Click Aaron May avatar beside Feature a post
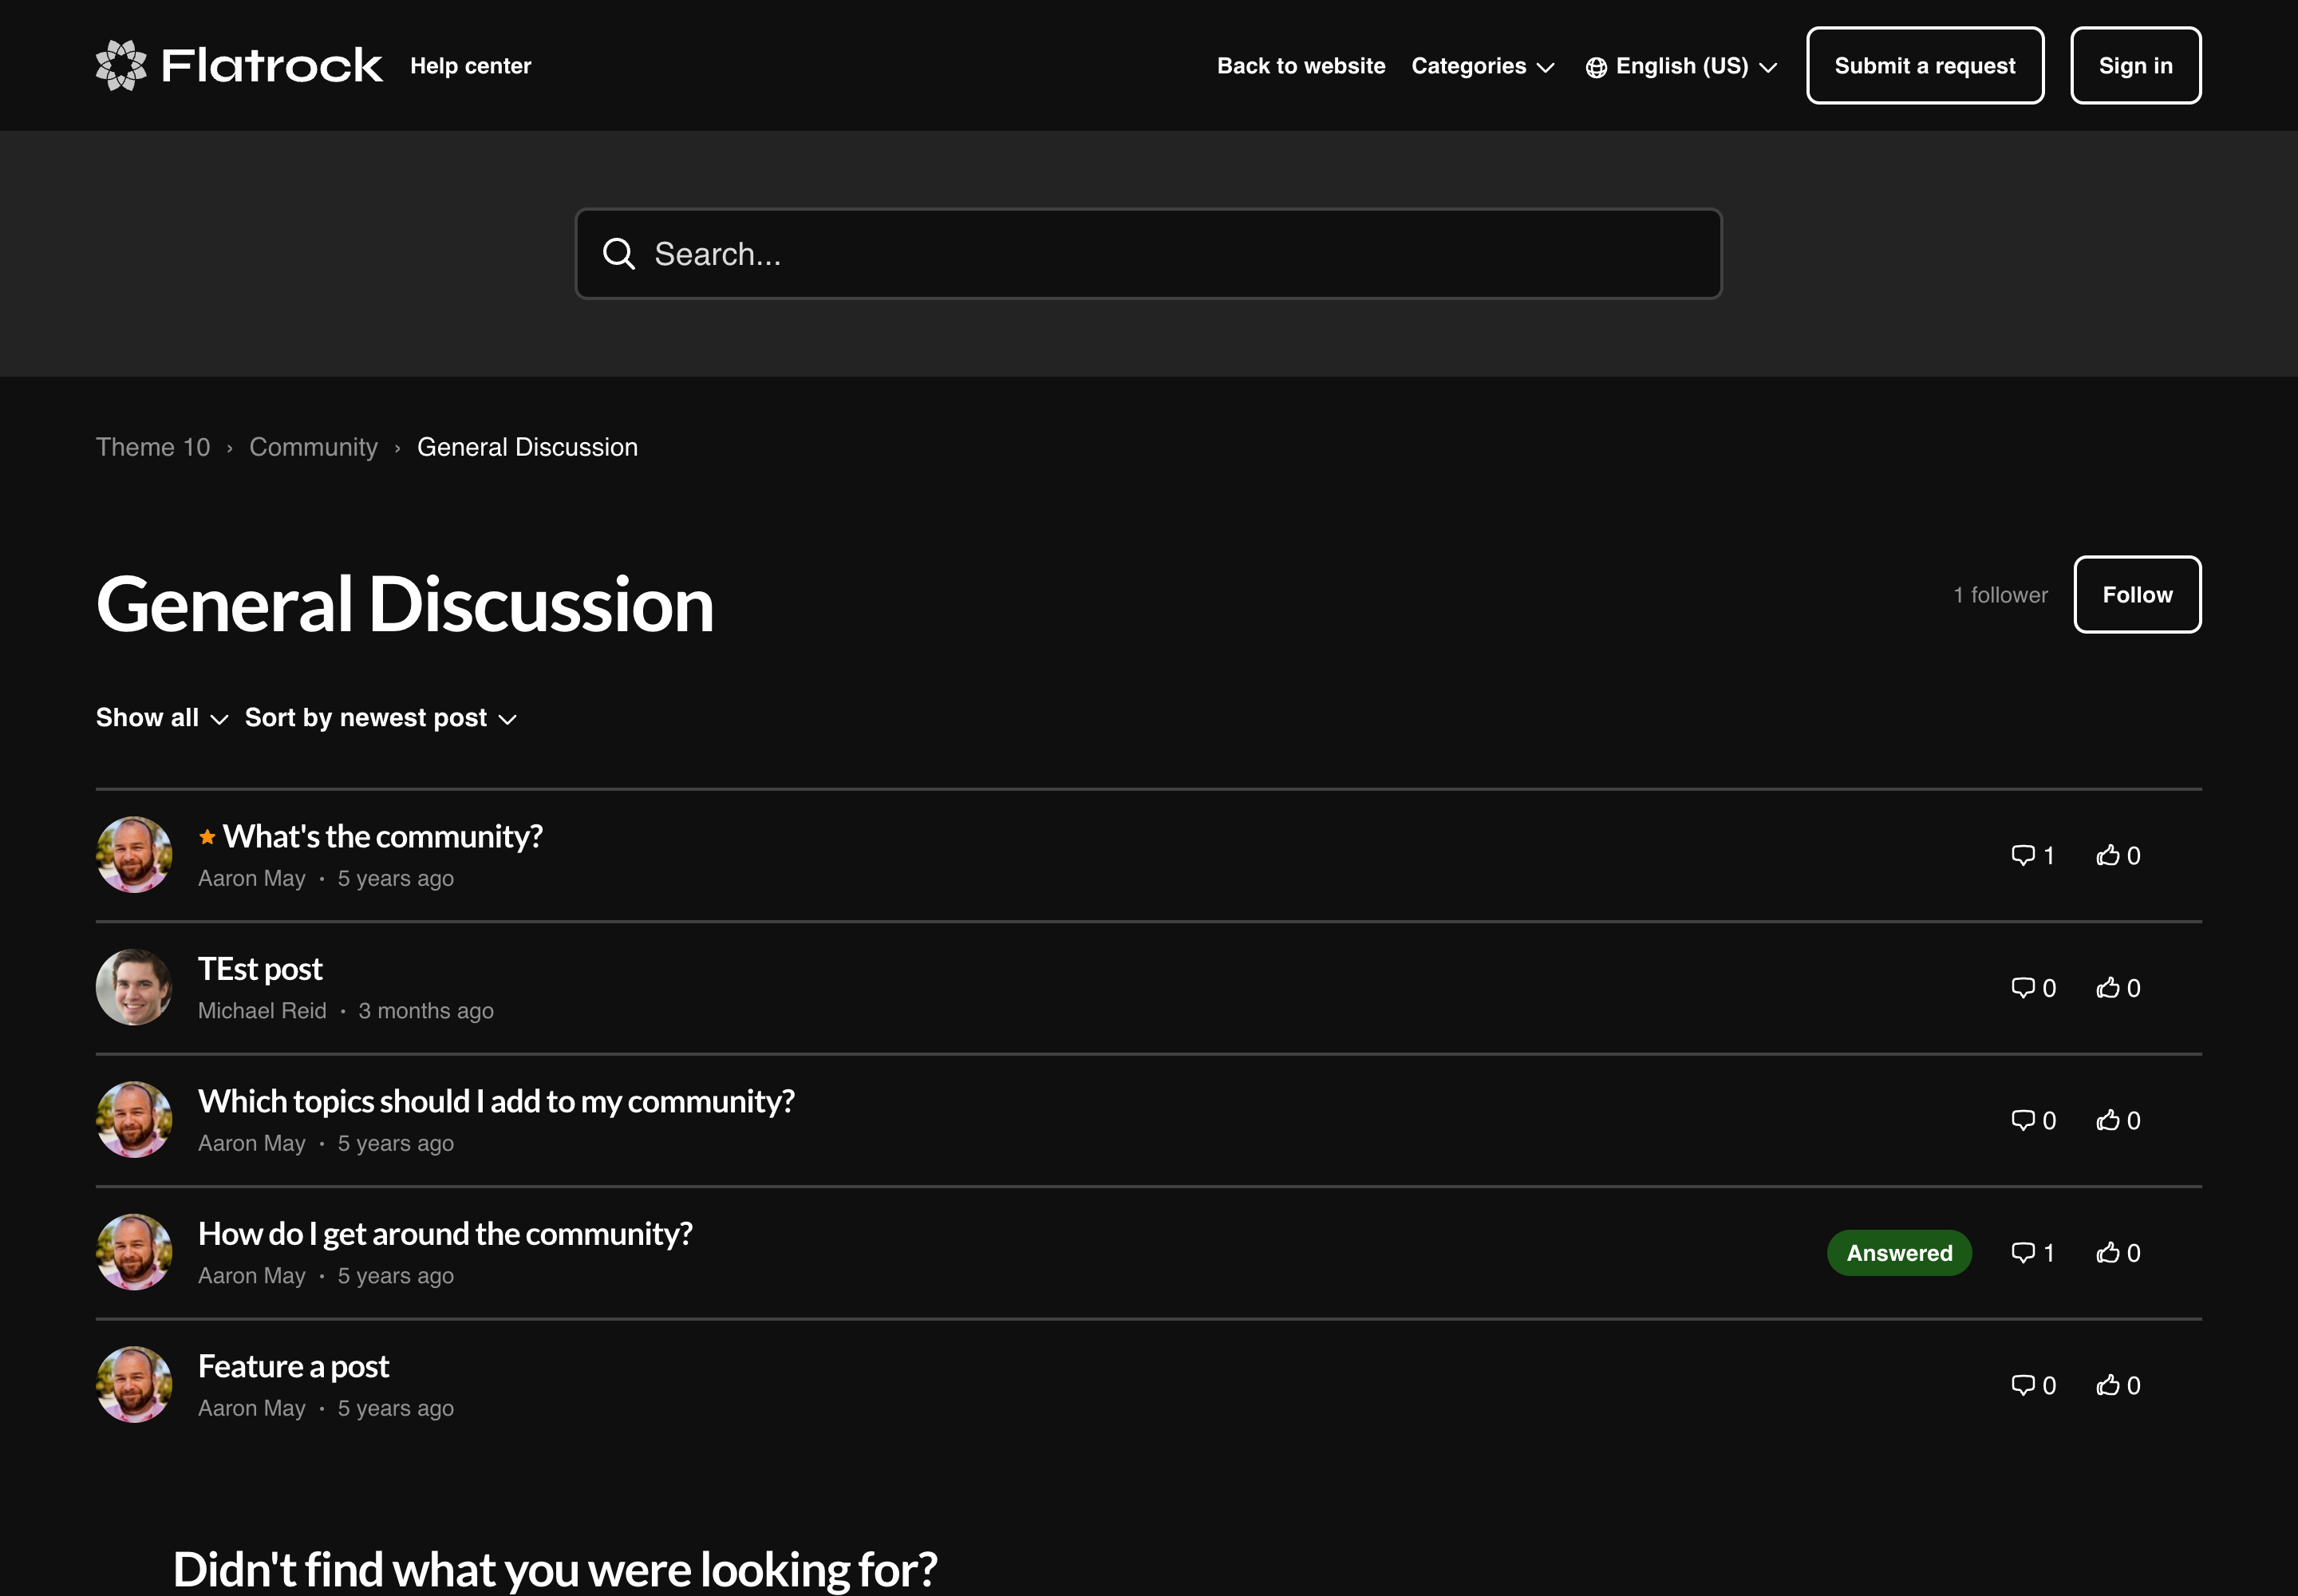Viewport: 2298px width, 1596px height. 134,1385
